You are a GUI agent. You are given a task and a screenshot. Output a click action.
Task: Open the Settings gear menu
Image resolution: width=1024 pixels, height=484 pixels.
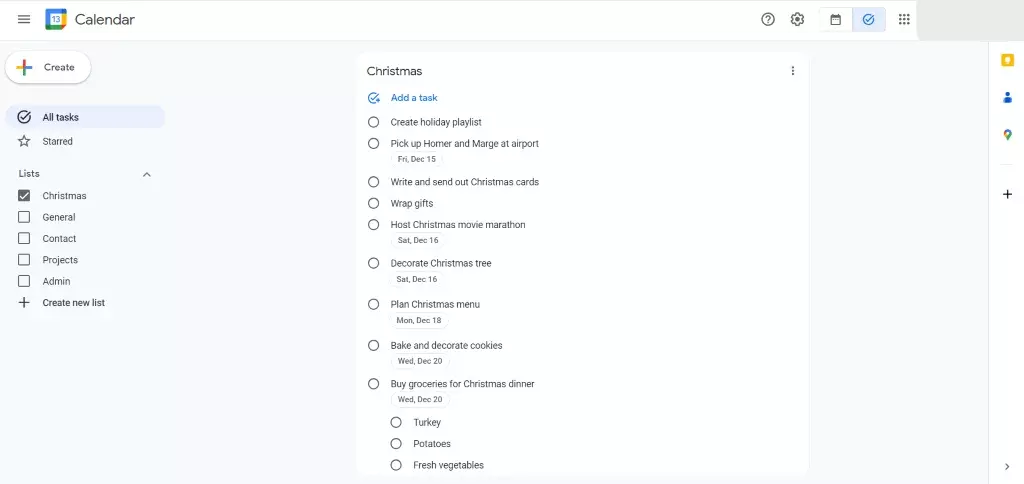[x=797, y=19]
